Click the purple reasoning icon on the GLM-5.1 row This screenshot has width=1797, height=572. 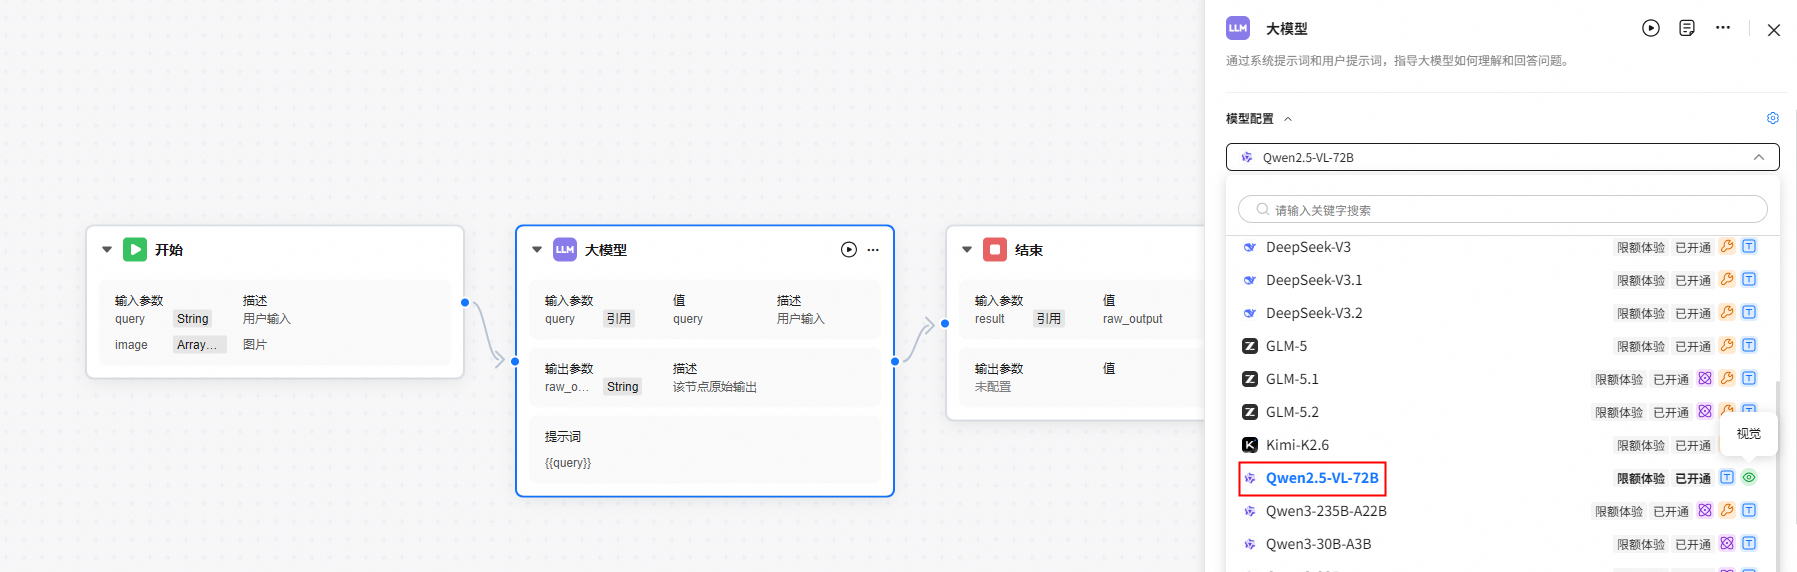[1705, 378]
